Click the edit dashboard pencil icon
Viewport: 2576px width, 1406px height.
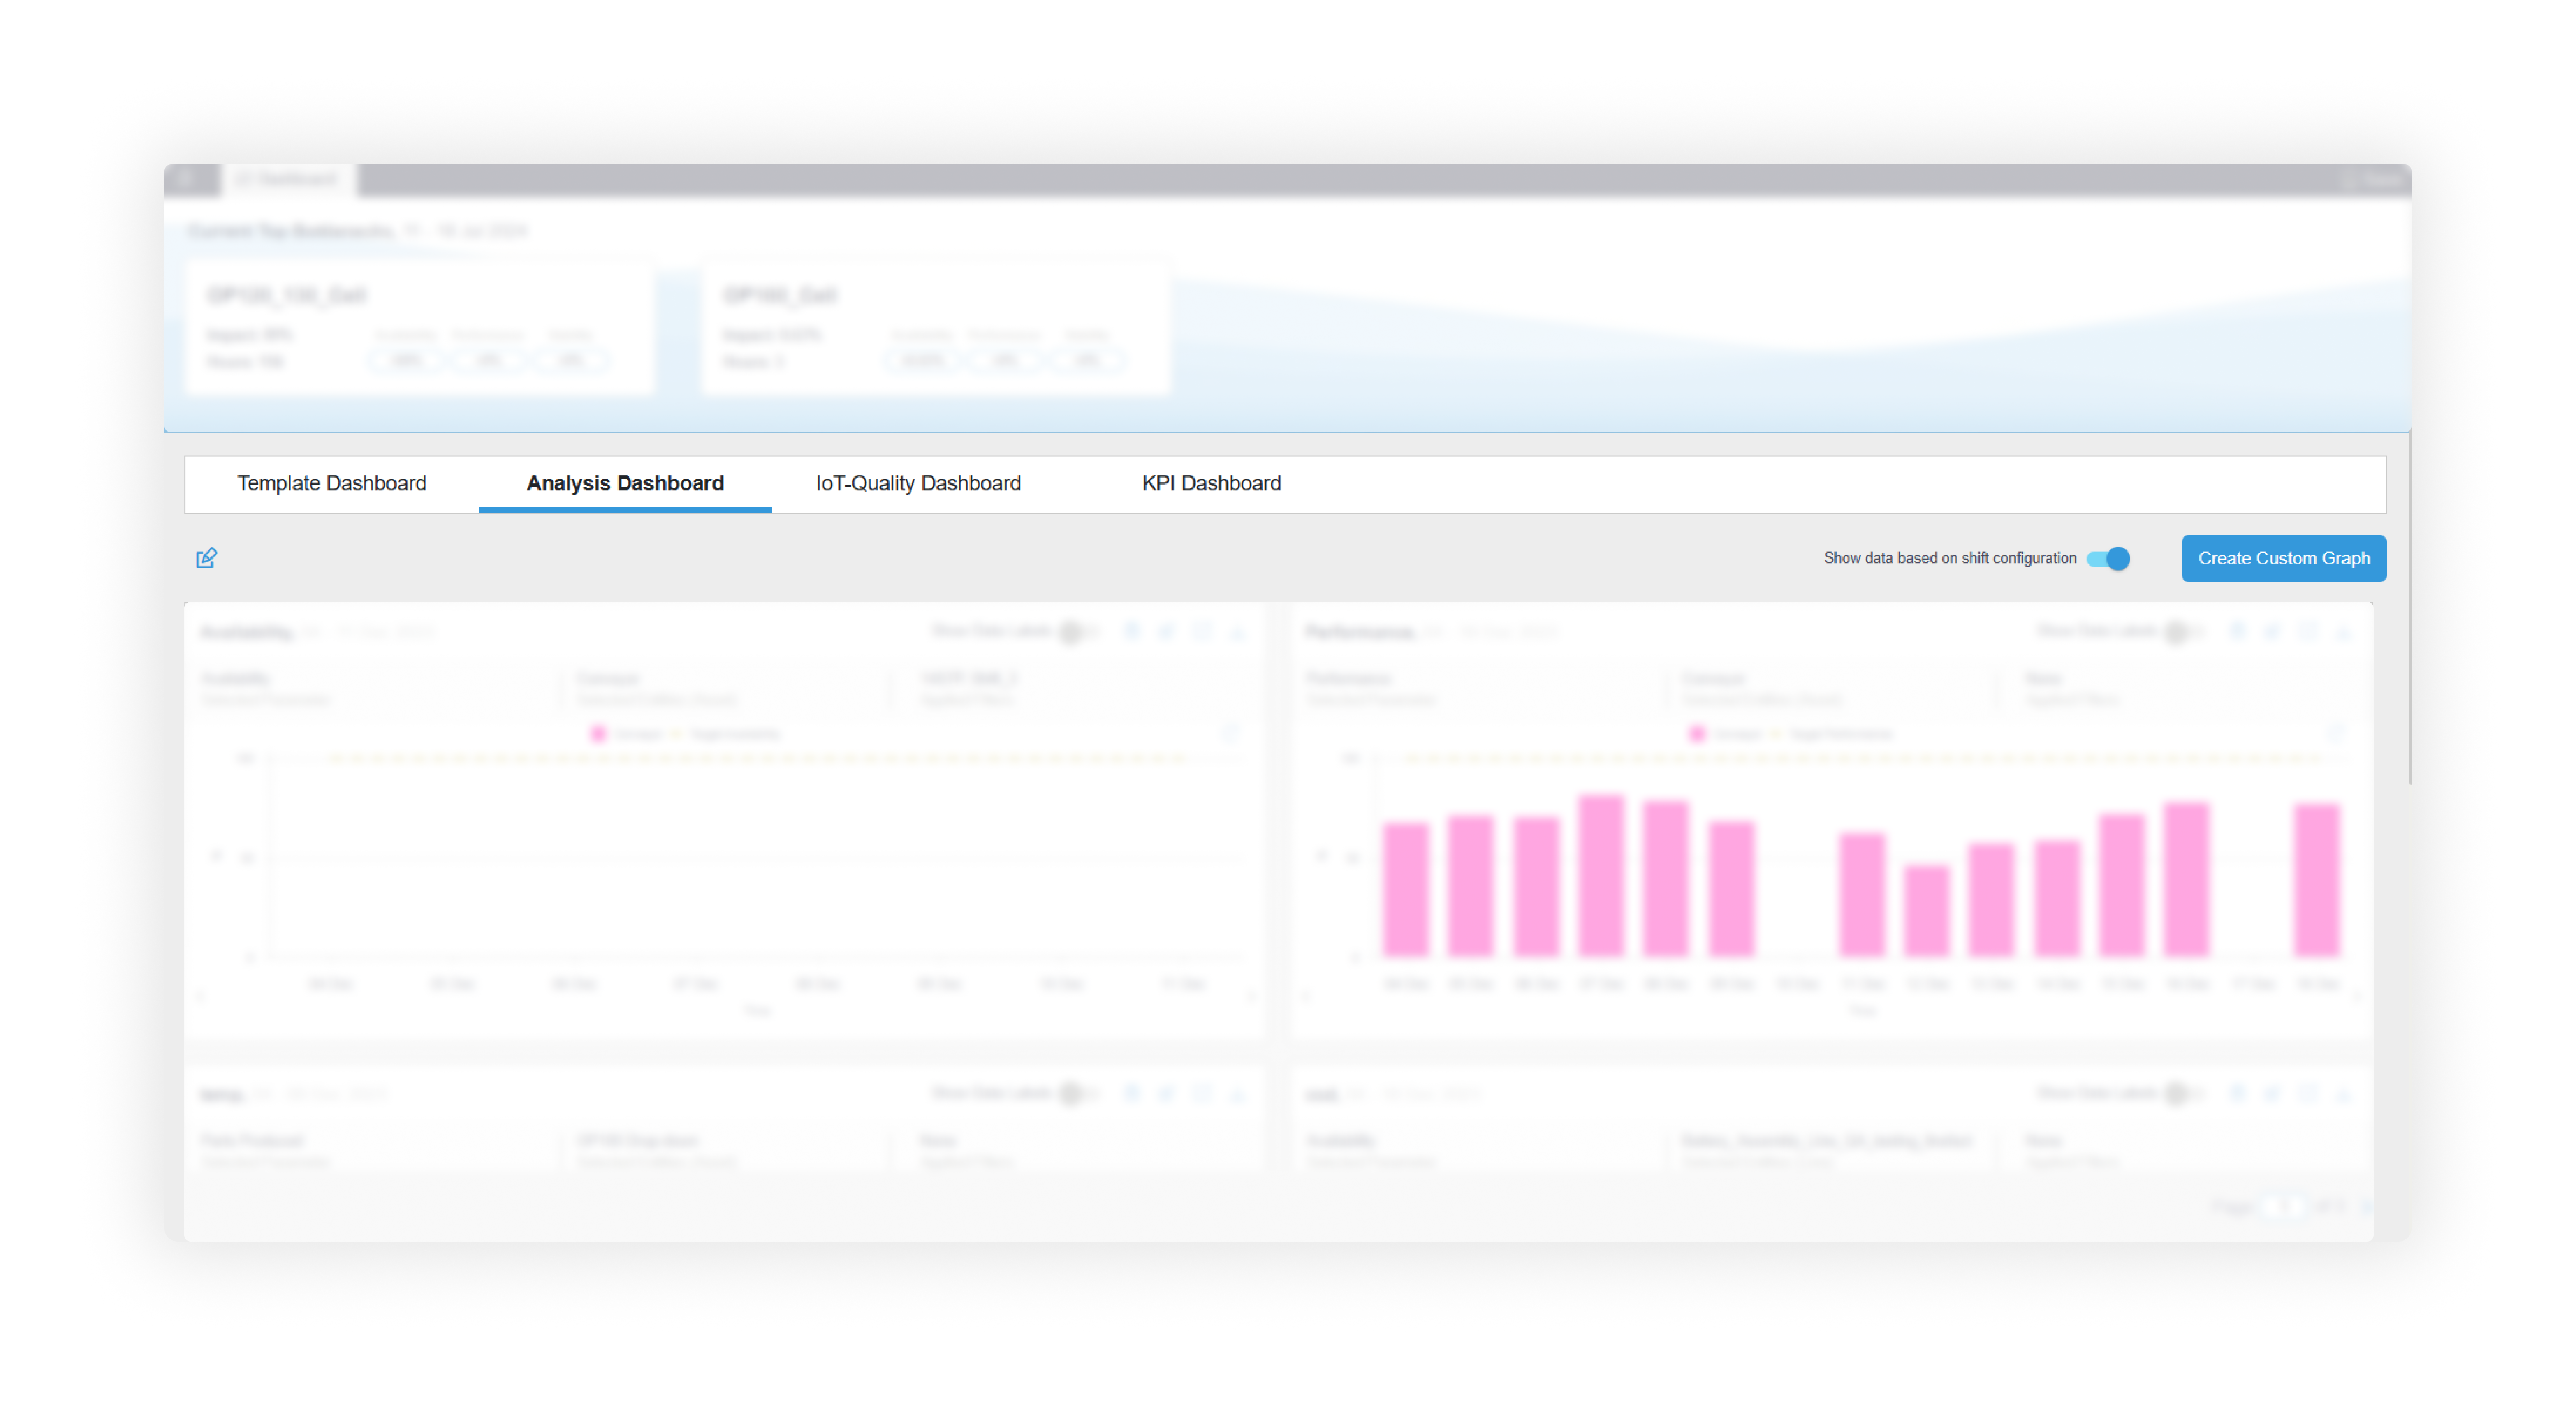coord(206,558)
